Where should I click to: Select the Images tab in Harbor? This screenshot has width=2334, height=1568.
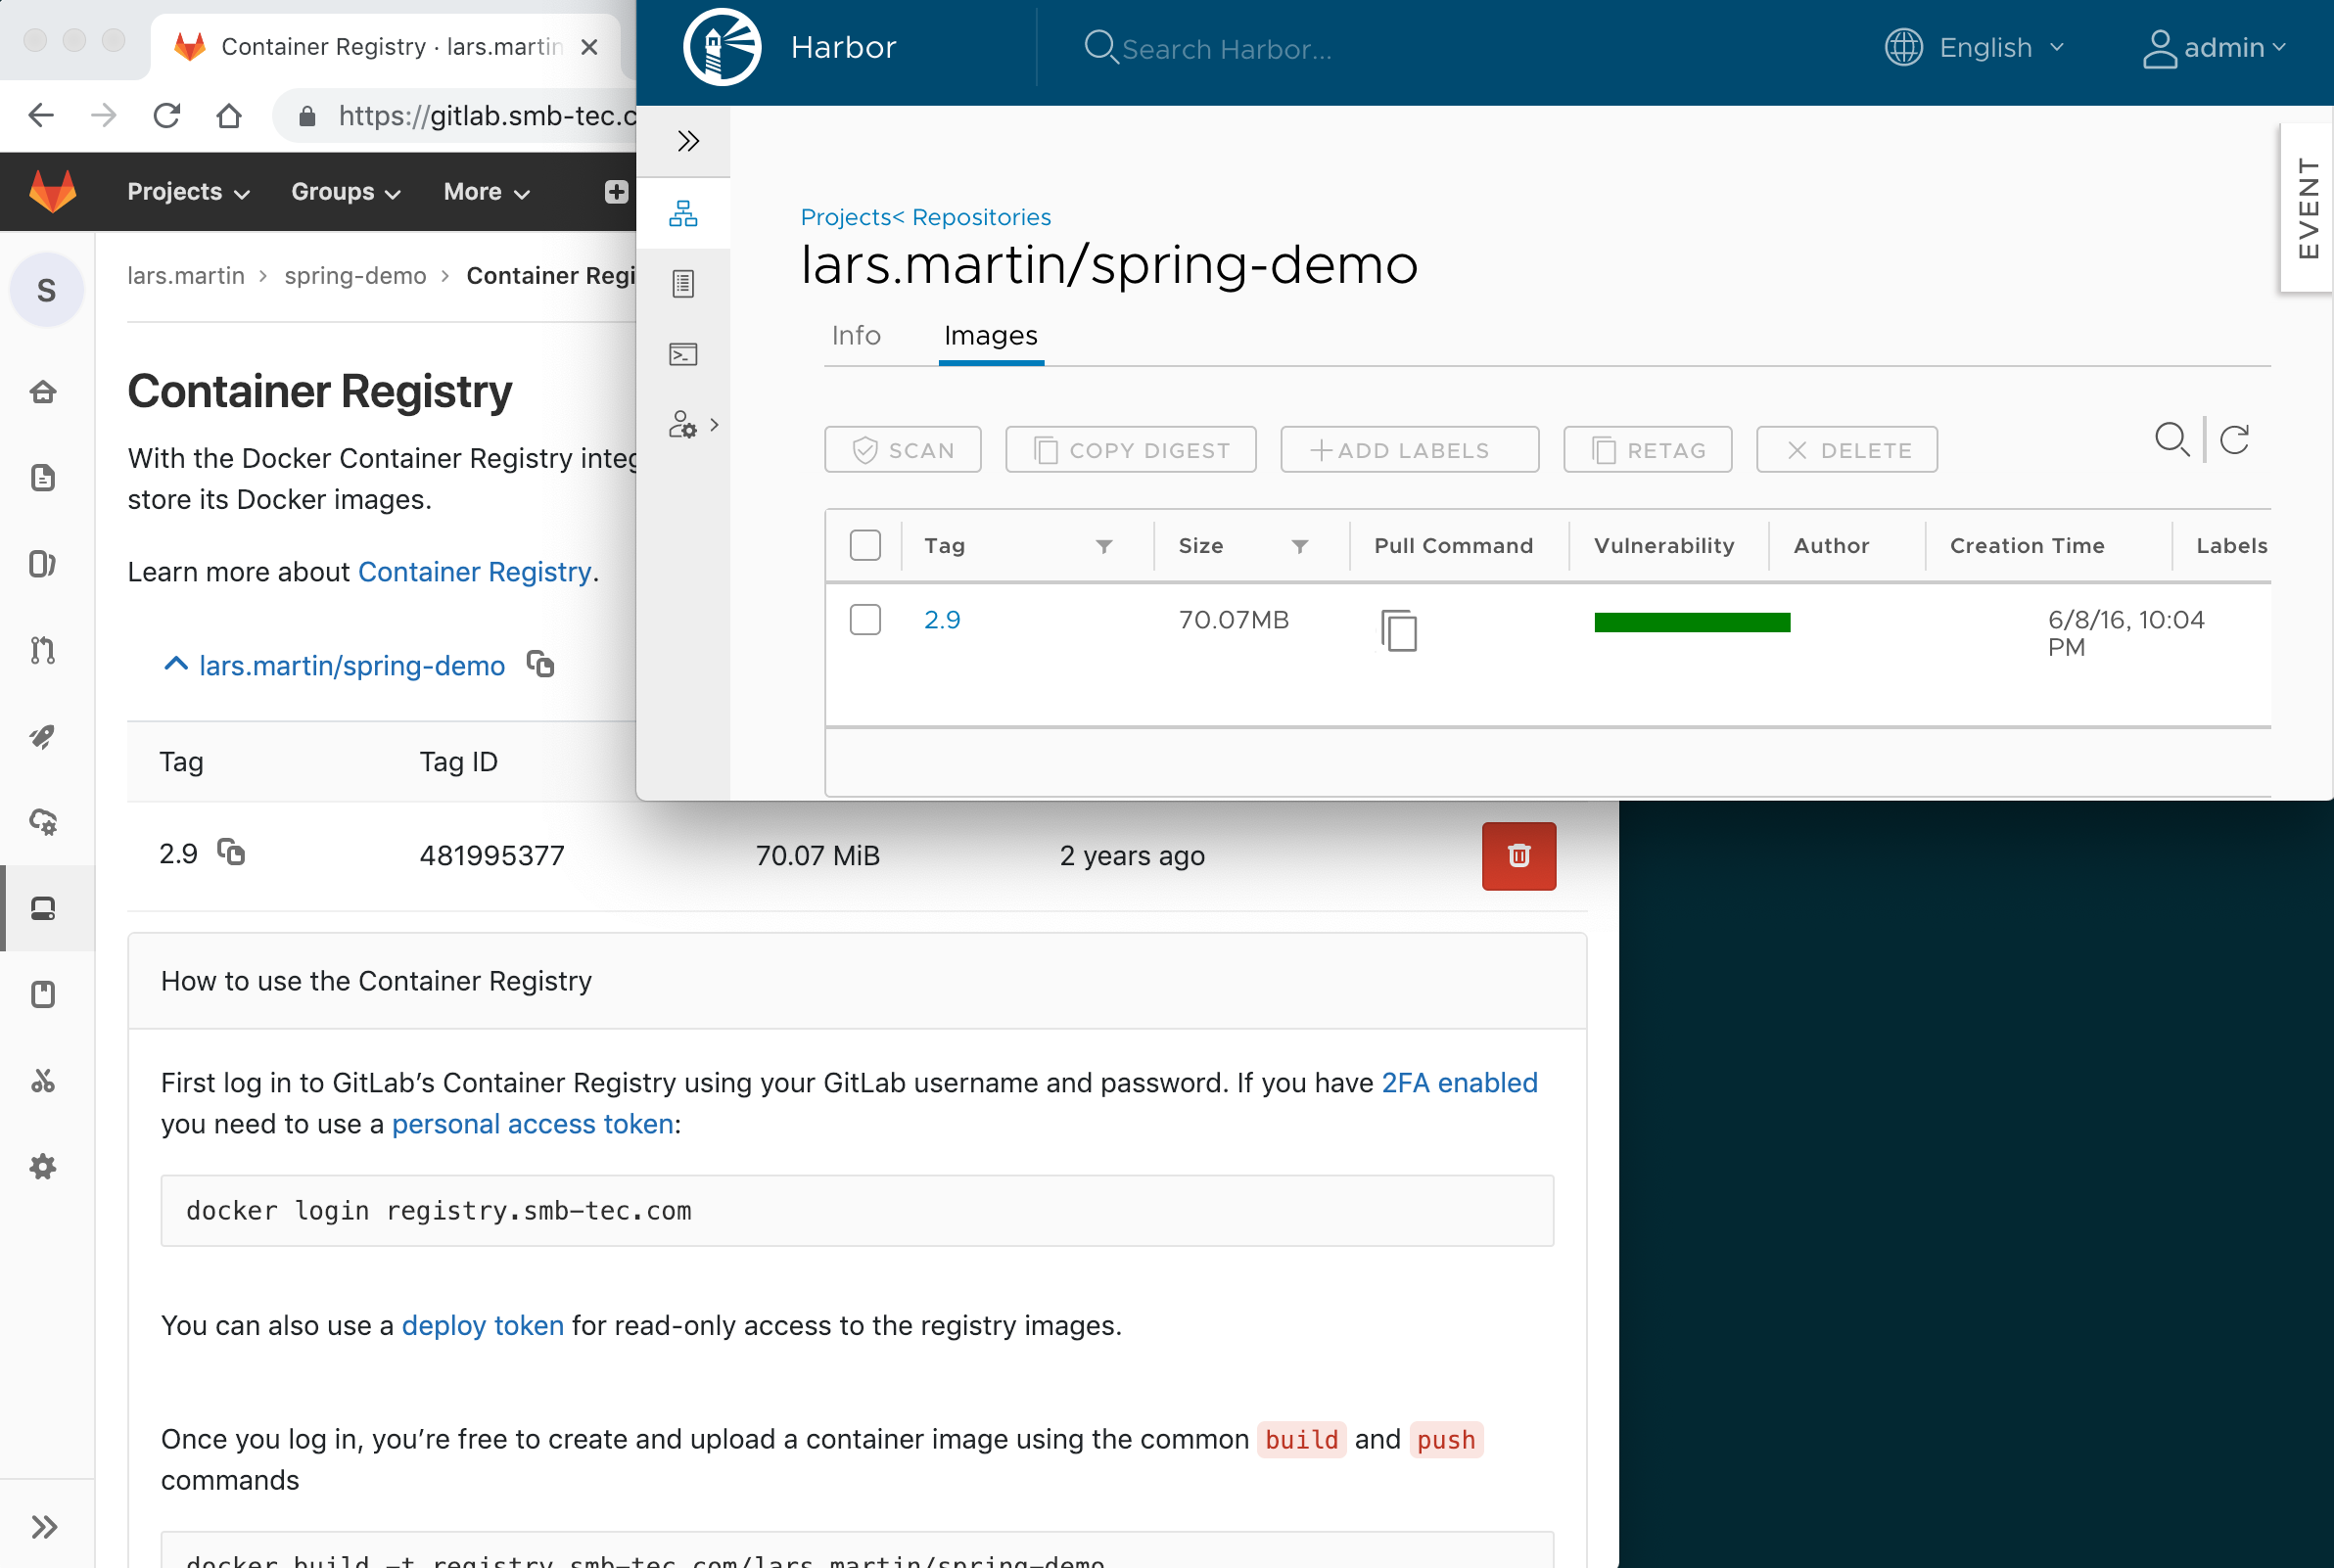(990, 335)
